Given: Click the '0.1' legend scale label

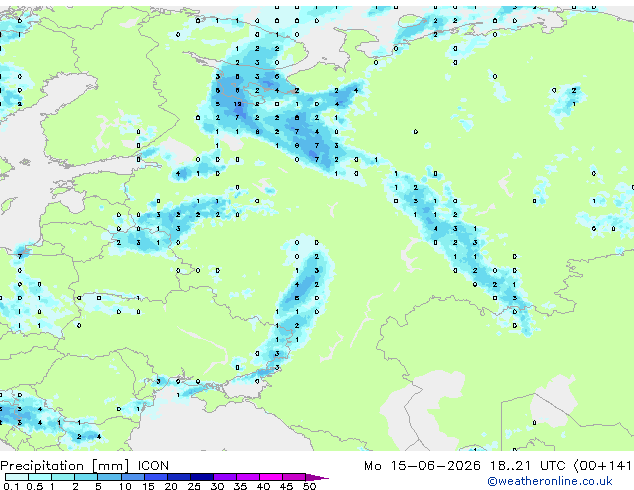Looking at the screenshot, I should (11, 486).
